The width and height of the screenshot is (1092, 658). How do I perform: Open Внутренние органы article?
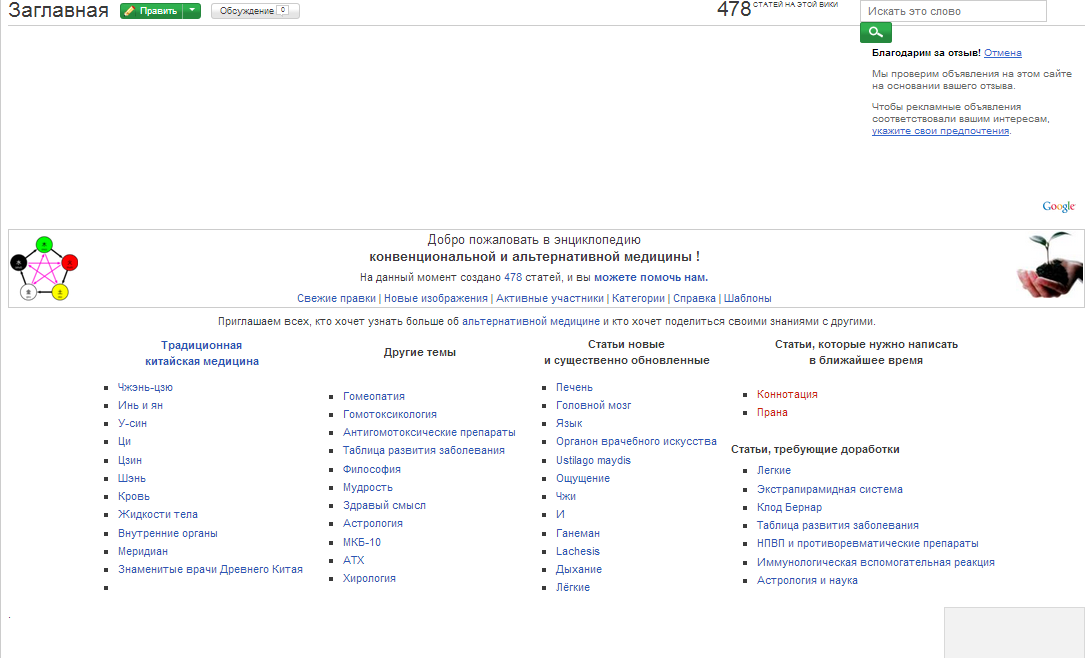[167, 533]
